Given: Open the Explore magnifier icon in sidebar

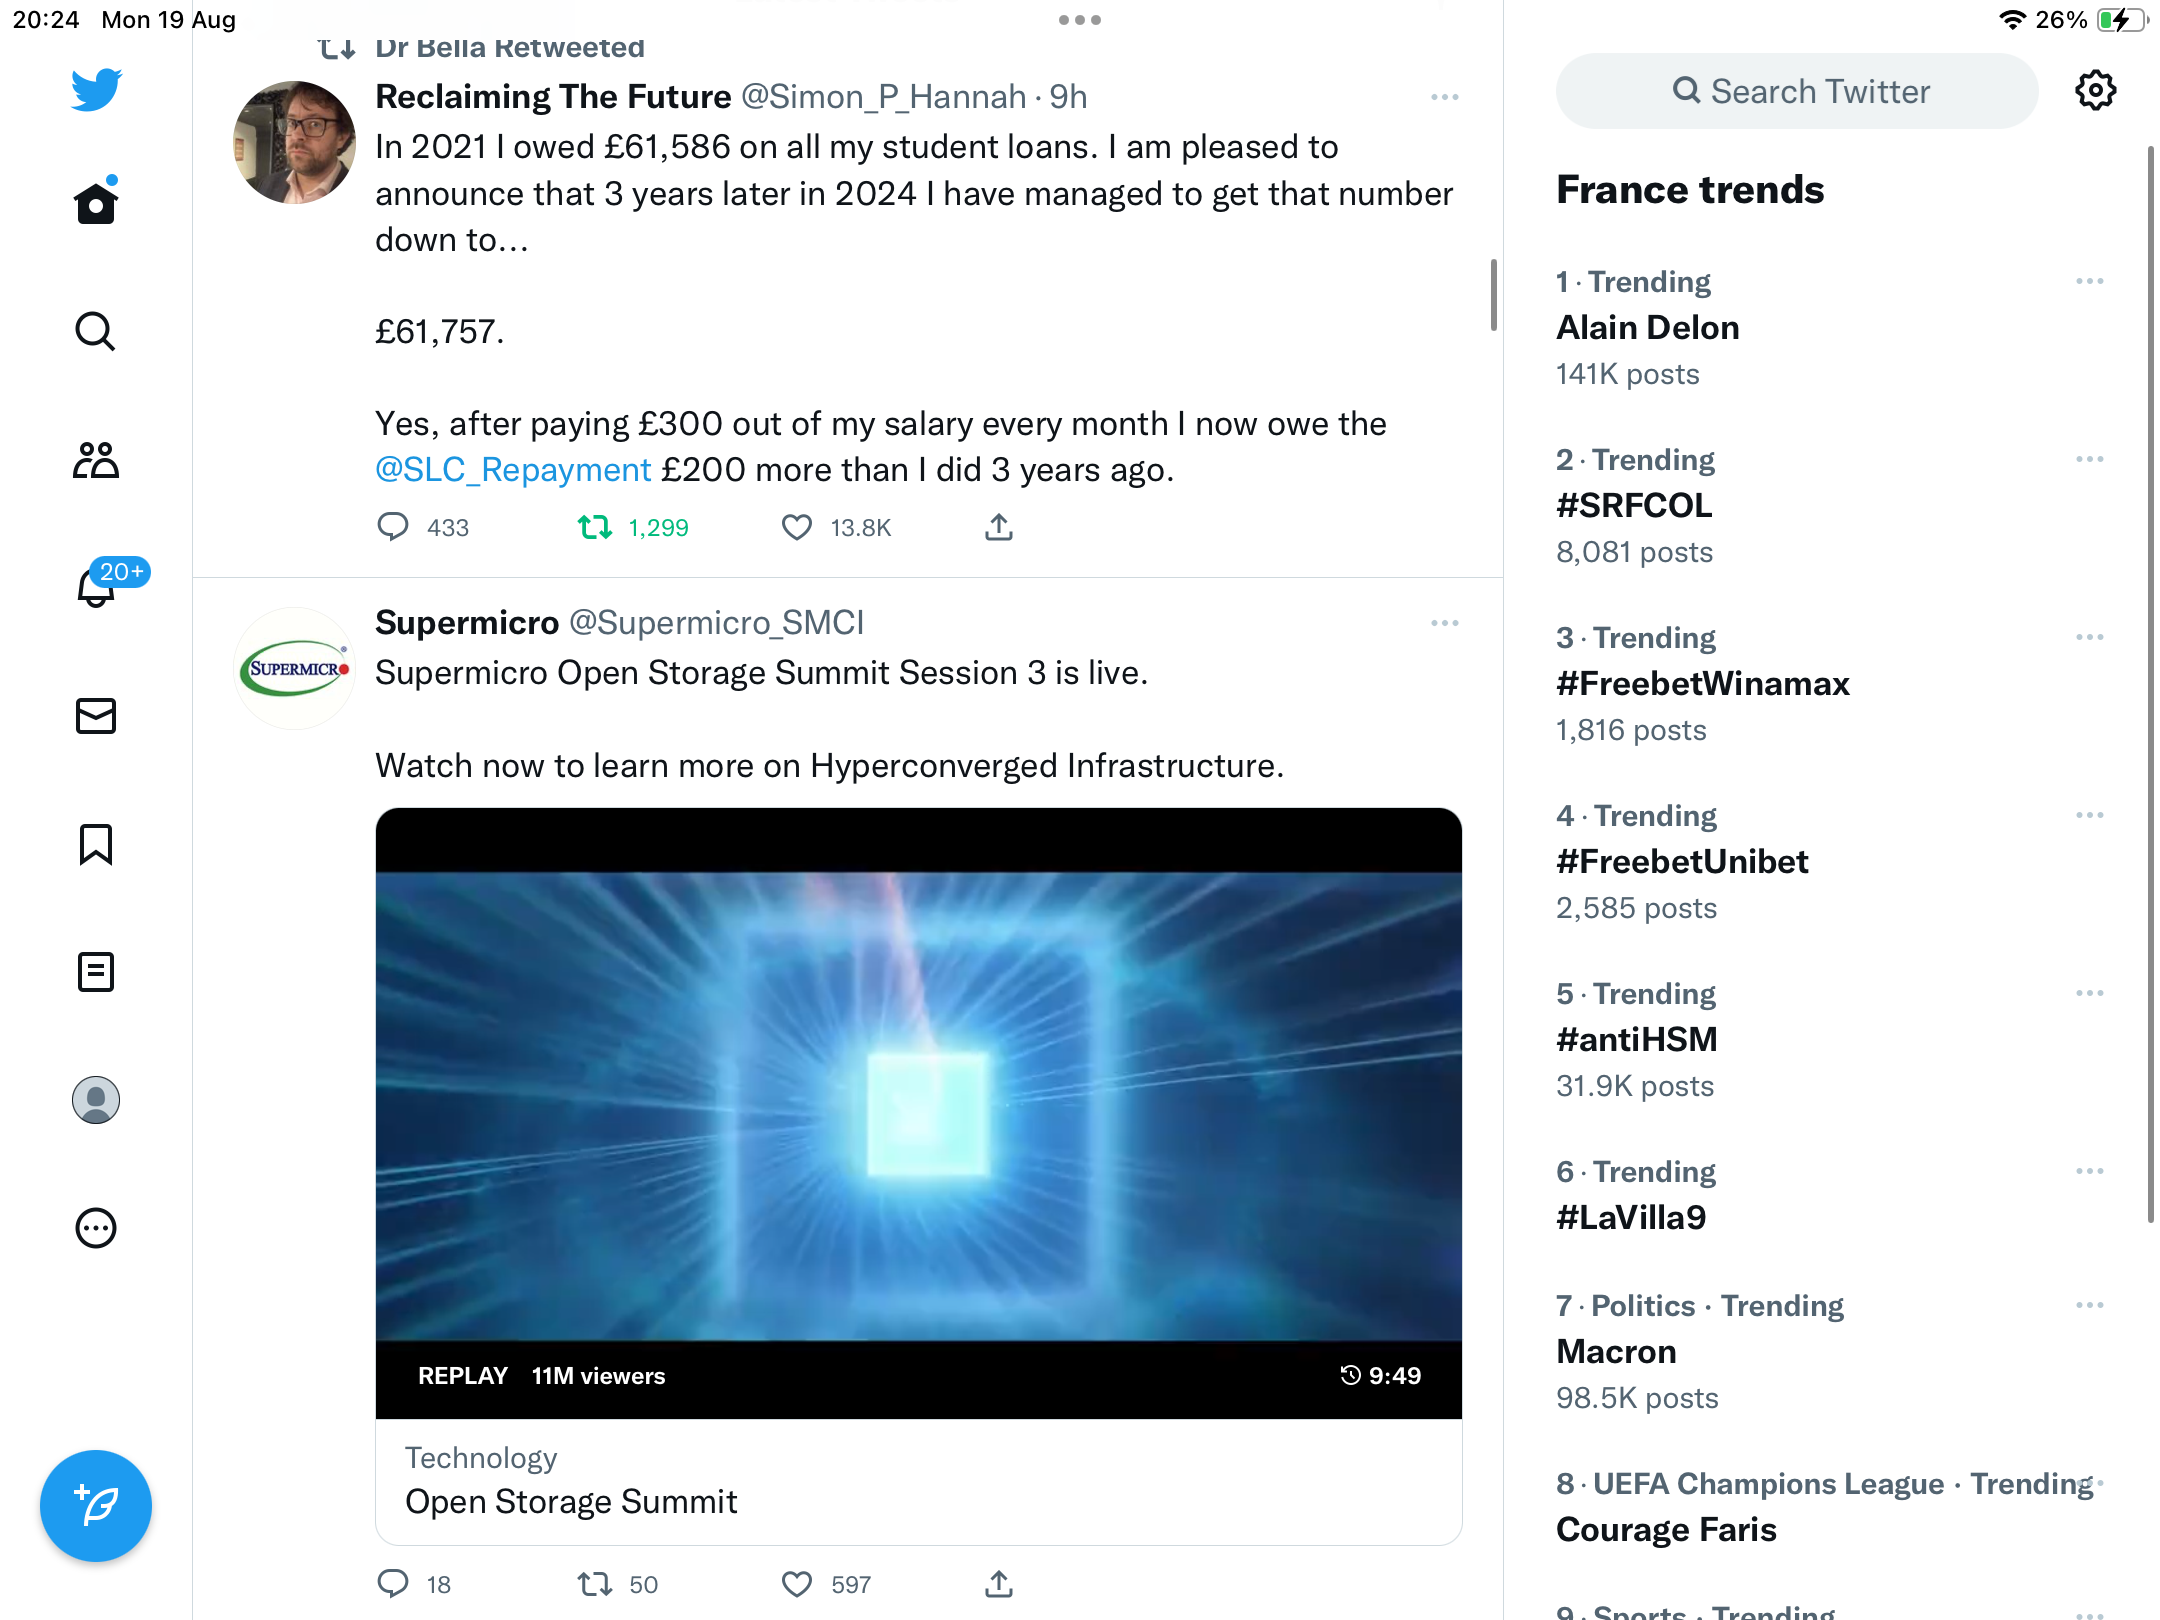Looking at the screenshot, I should click(x=96, y=332).
